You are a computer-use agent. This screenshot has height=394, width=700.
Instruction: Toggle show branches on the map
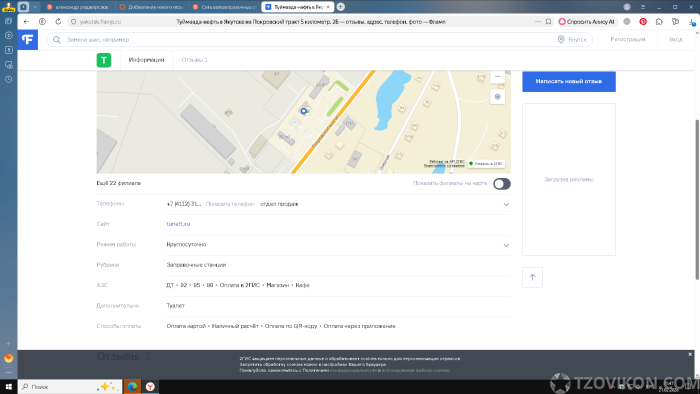[x=502, y=184]
